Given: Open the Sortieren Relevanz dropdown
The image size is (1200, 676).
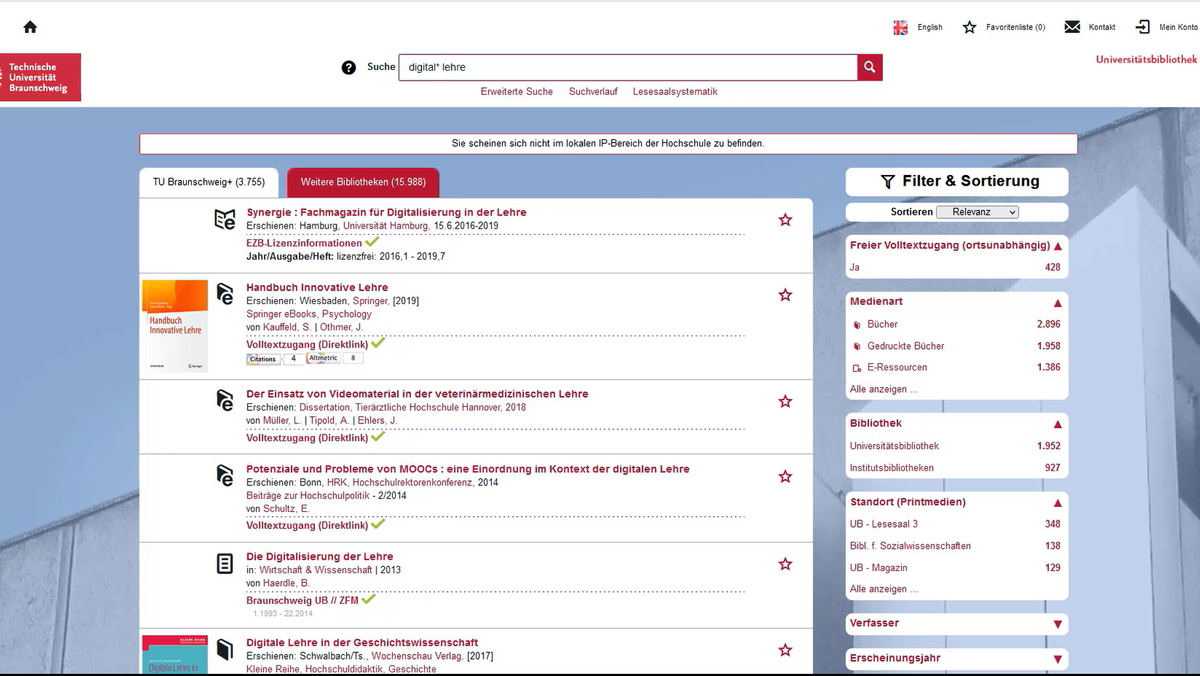Looking at the screenshot, I should click(977, 212).
